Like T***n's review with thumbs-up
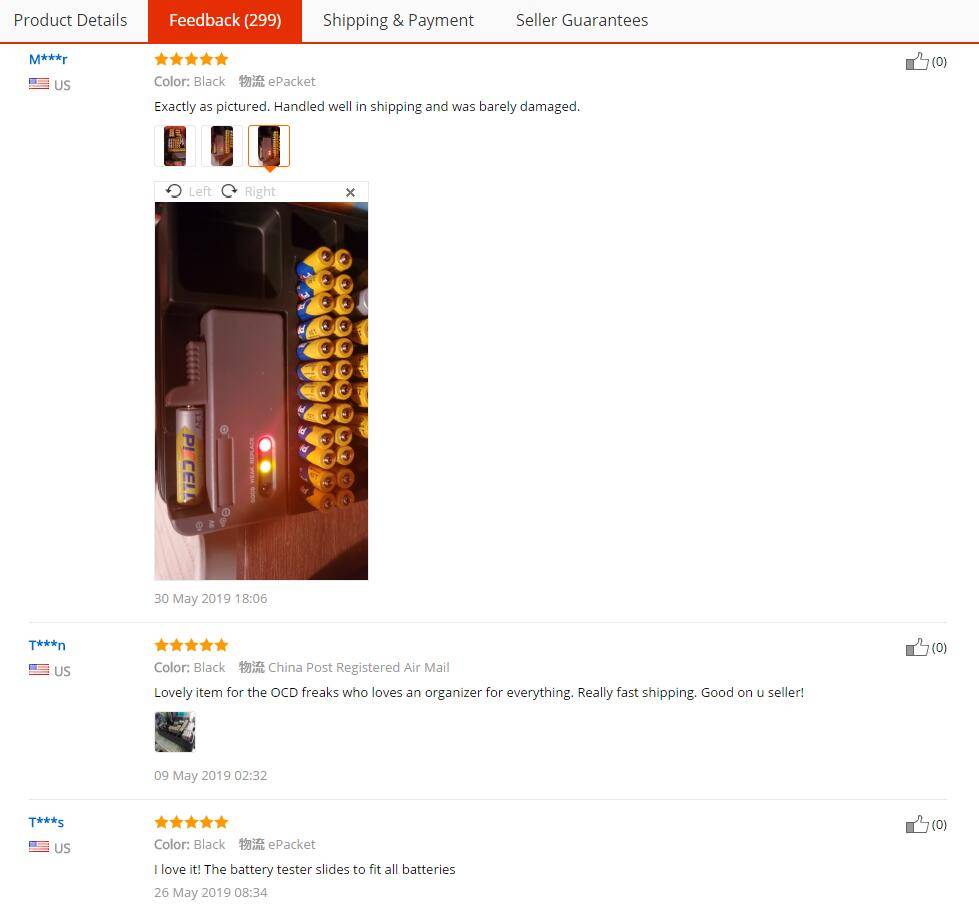This screenshot has height=910, width=979. (x=917, y=647)
